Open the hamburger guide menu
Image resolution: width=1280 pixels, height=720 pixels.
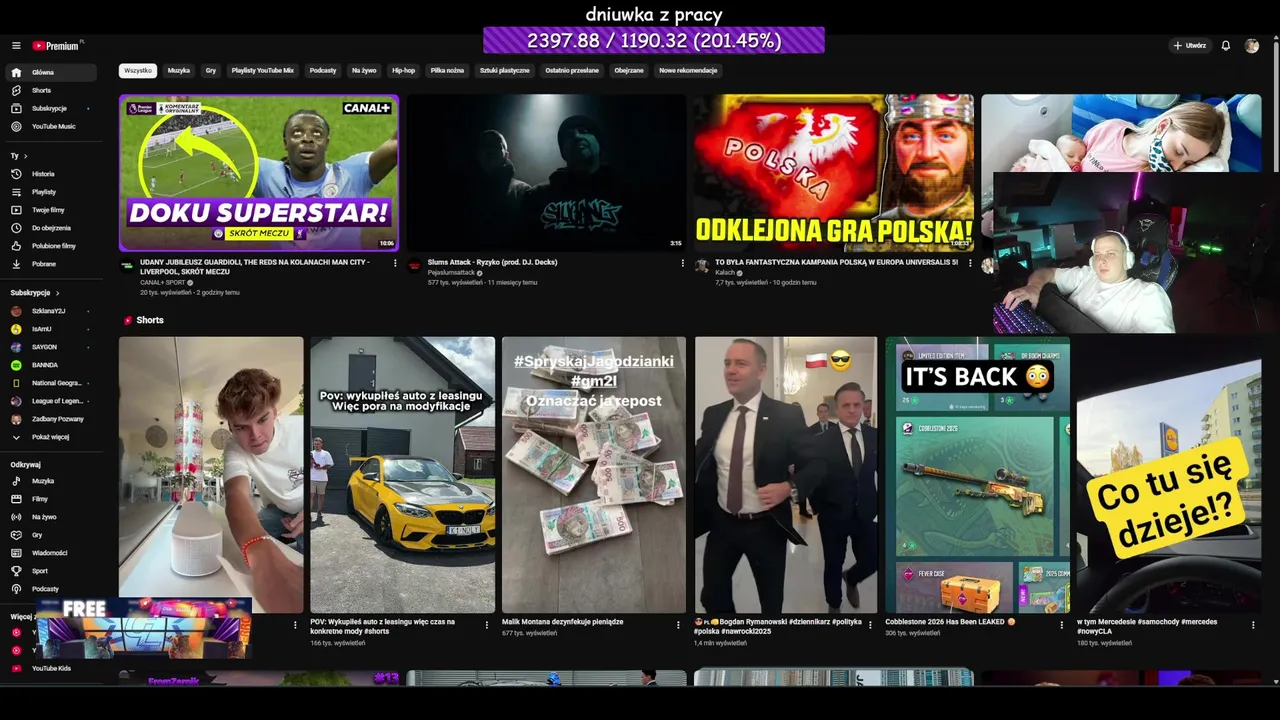(16, 46)
